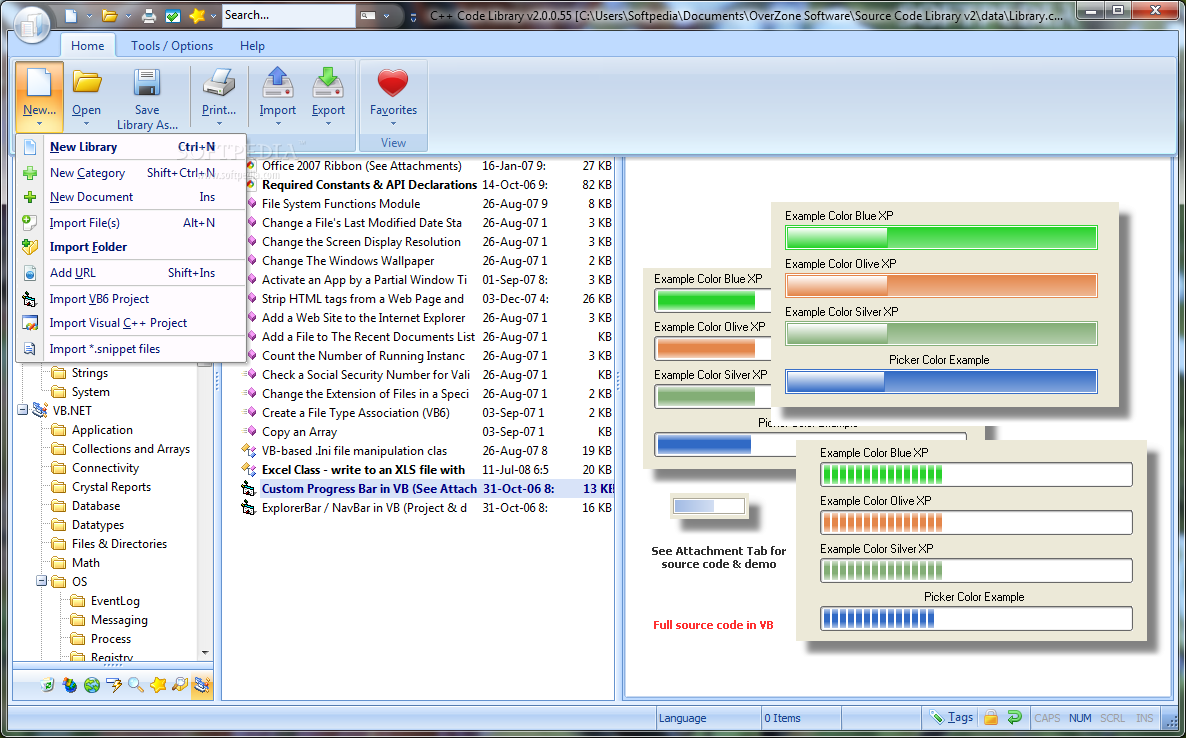Choose Import File(s) from the menu

(x=131, y=222)
